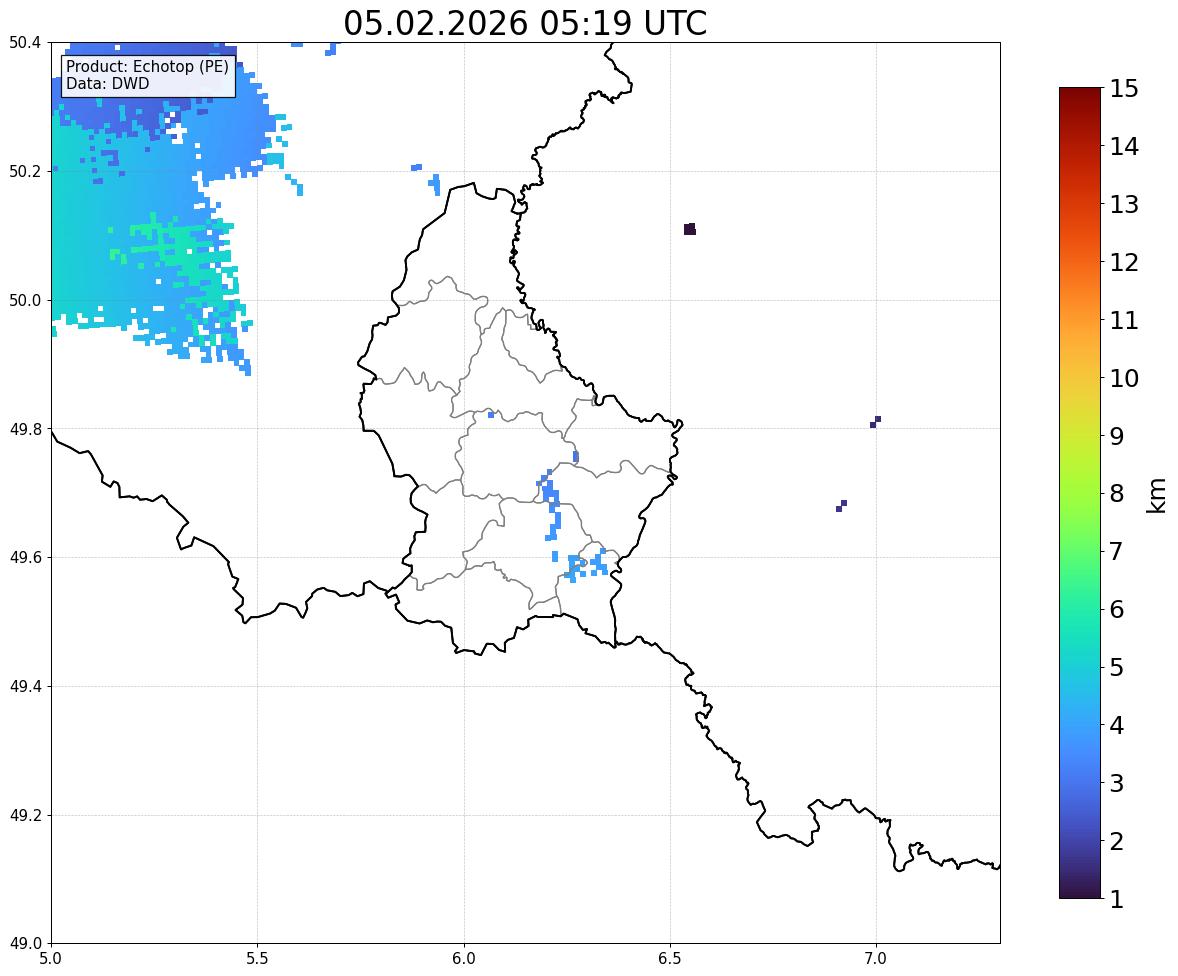
Task: Click colorbar tick label 15
Action: tap(1124, 89)
